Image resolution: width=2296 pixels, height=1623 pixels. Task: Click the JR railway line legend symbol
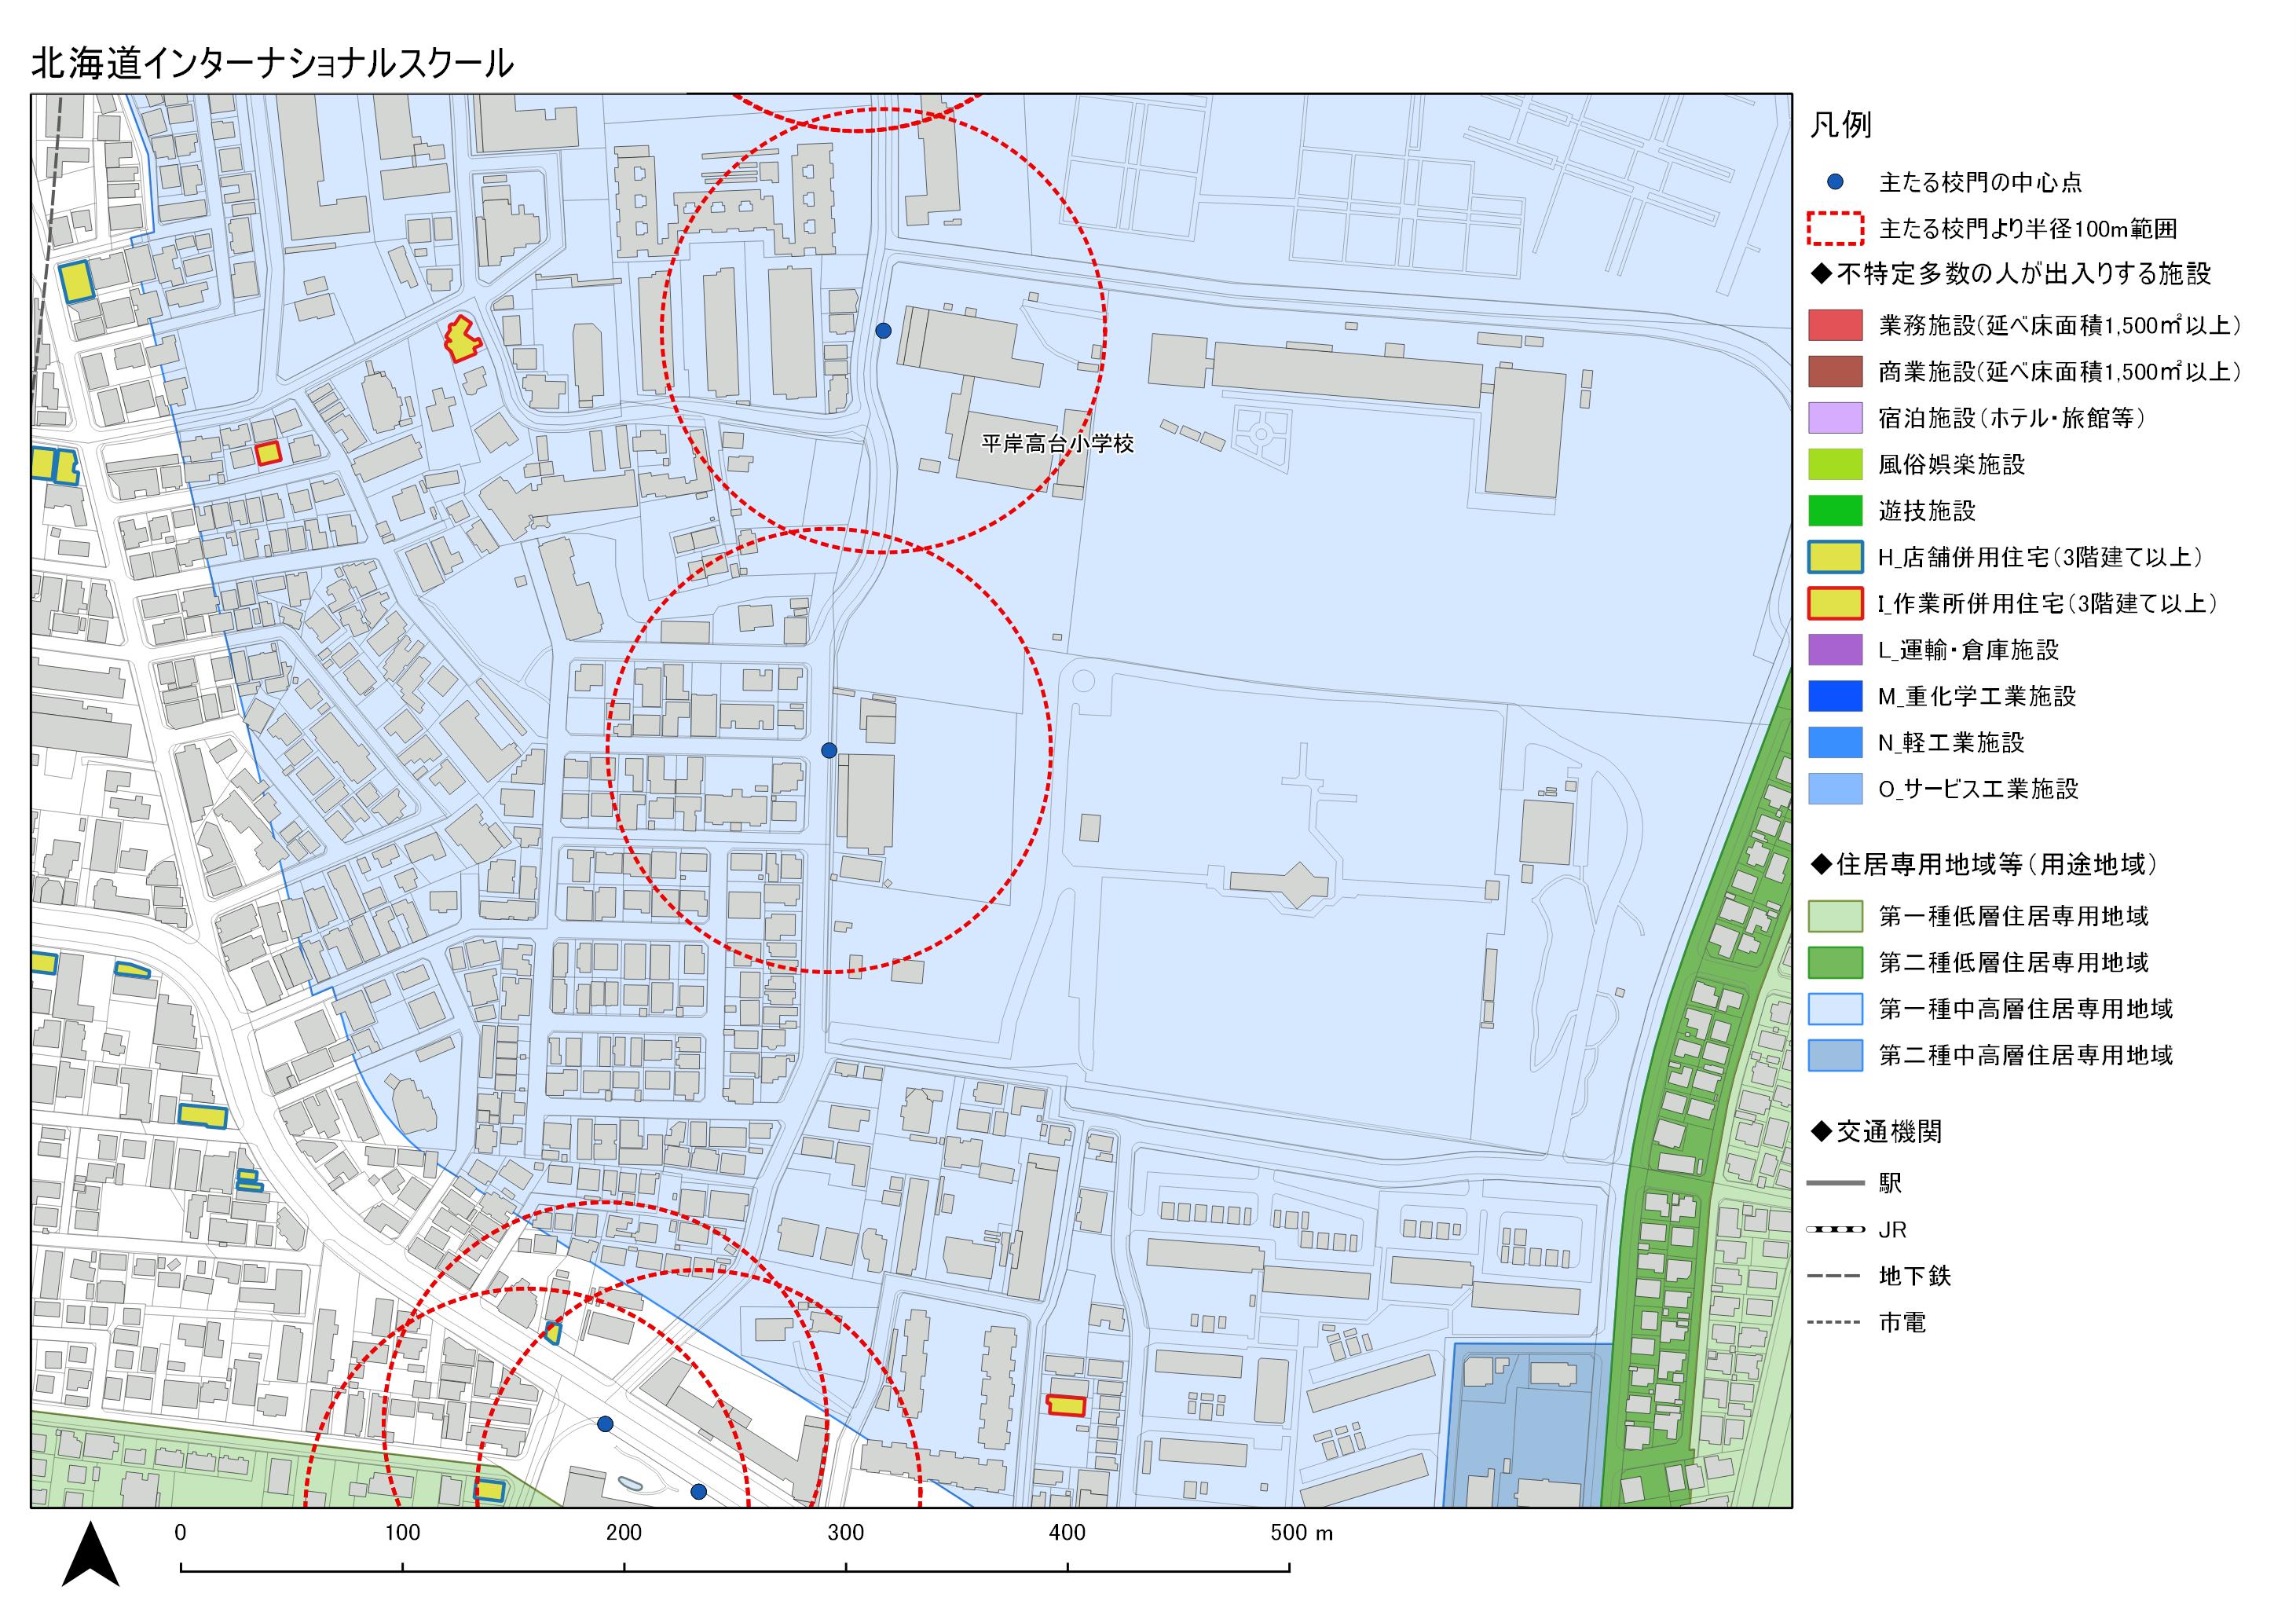pos(1835,1229)
